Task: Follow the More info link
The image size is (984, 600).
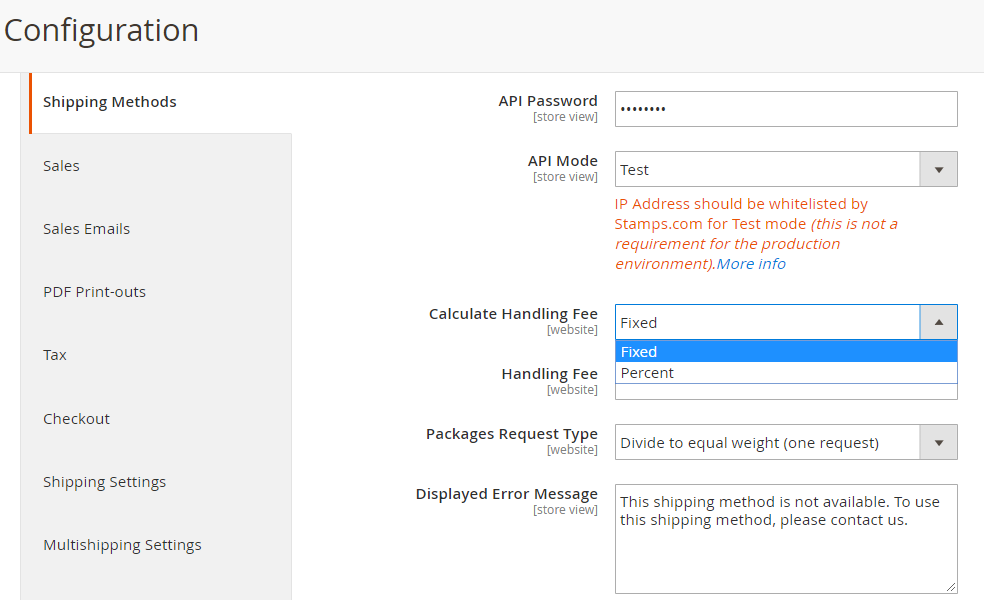Action: (751, 264)
